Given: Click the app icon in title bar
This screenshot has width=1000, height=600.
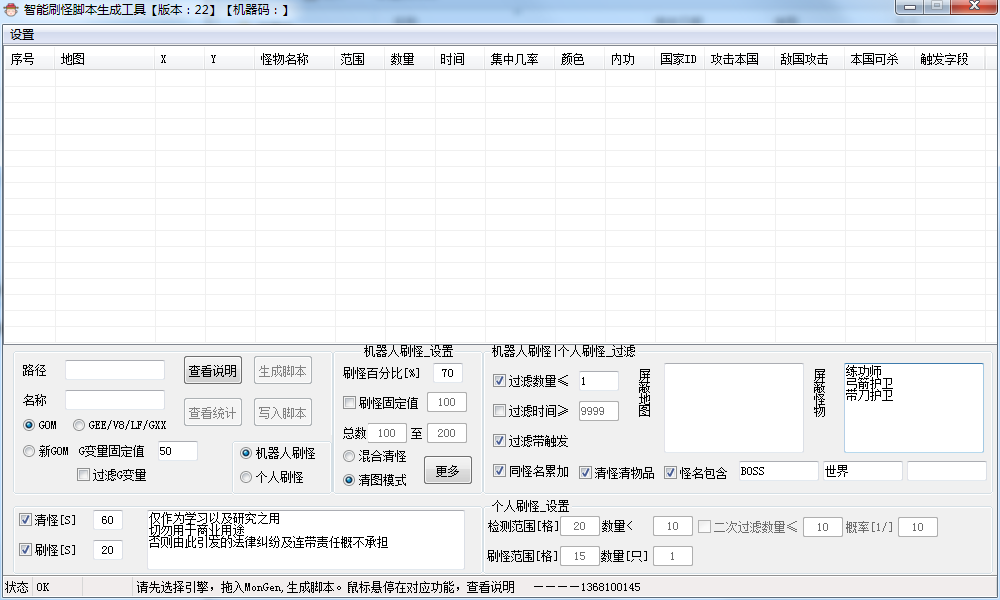Looking at the screenshot, I should click(x=11, y=10).
